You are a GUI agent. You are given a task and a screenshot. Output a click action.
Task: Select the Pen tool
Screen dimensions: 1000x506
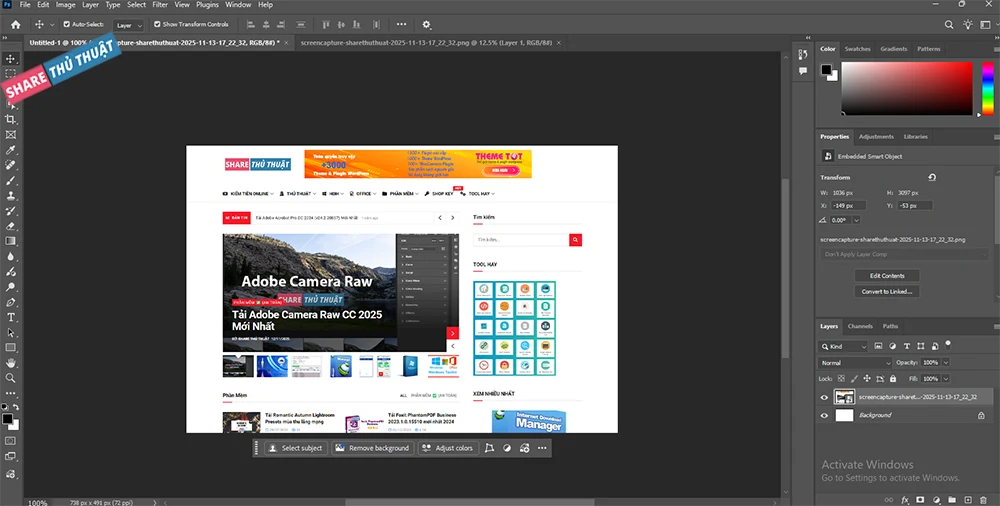pos(10,302)
